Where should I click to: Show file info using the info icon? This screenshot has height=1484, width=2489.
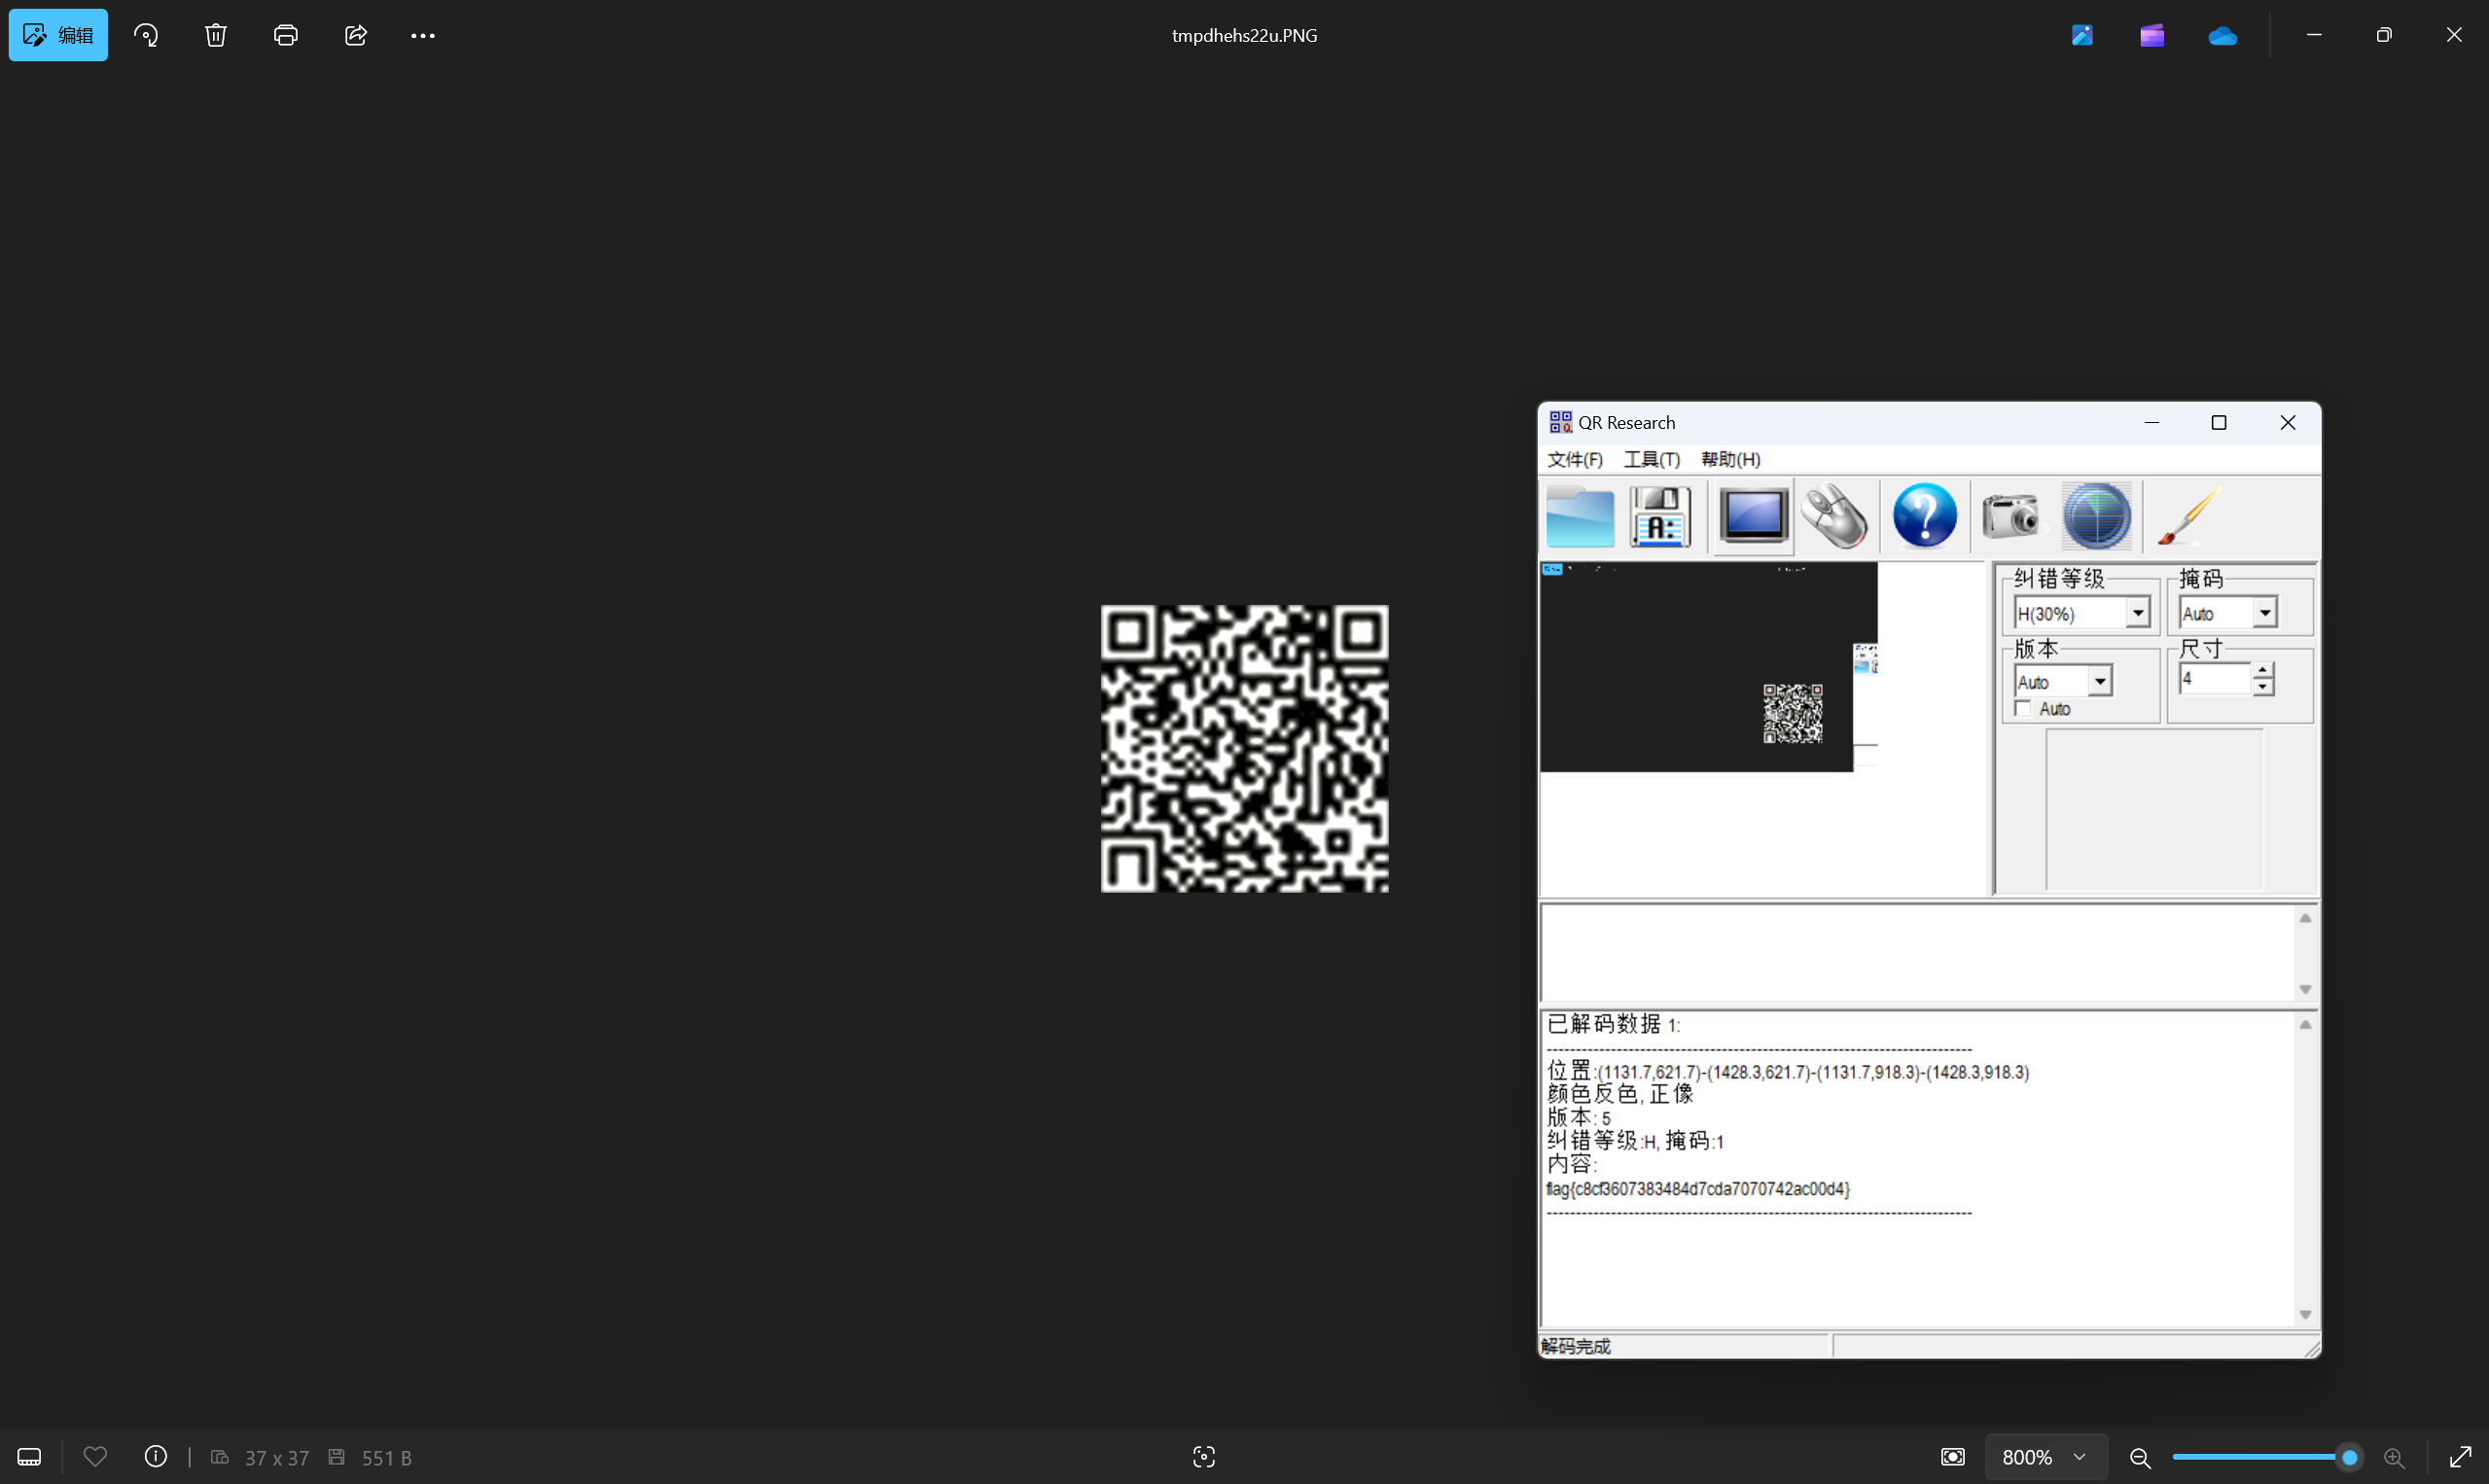click(x=156, y=1457)
